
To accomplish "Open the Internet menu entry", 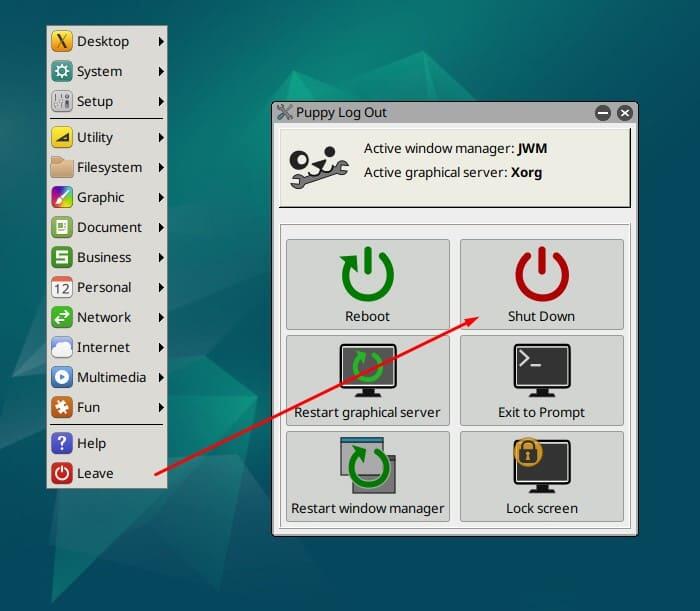I will pos(107,347).
